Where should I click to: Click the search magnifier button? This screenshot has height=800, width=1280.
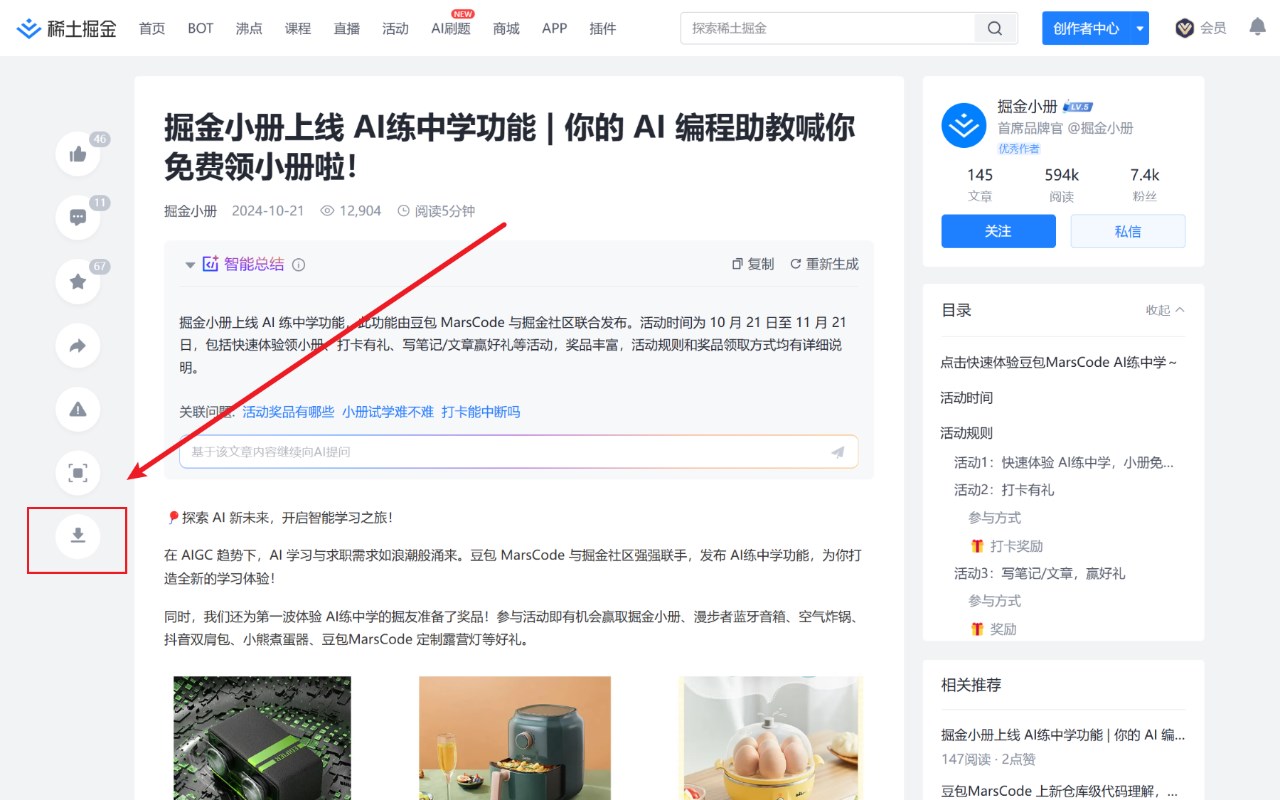pyautogui.click(x=995, y=28)
